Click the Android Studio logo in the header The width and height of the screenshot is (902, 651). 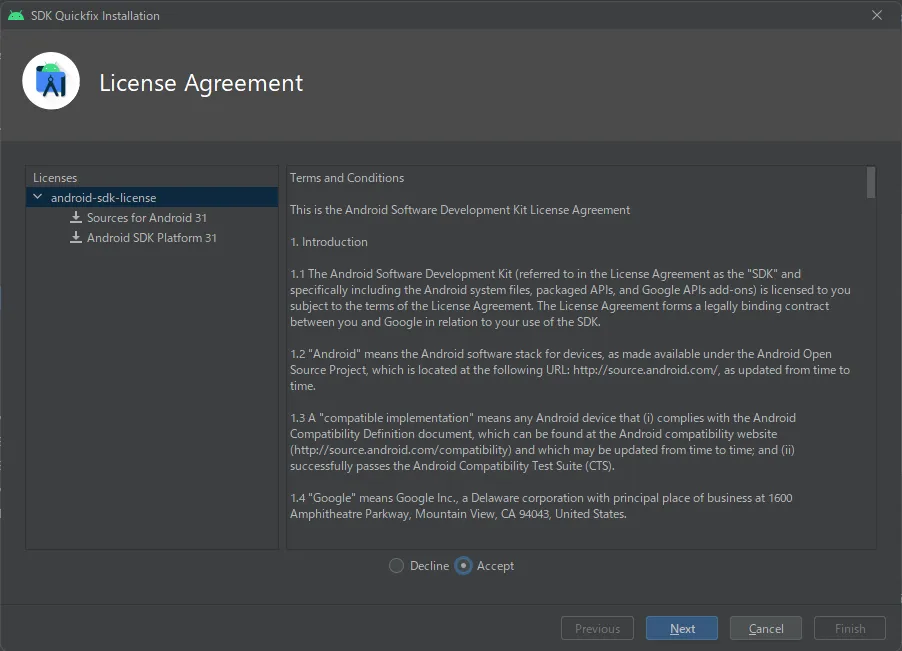pyautogui.click(x=51, y=81)
